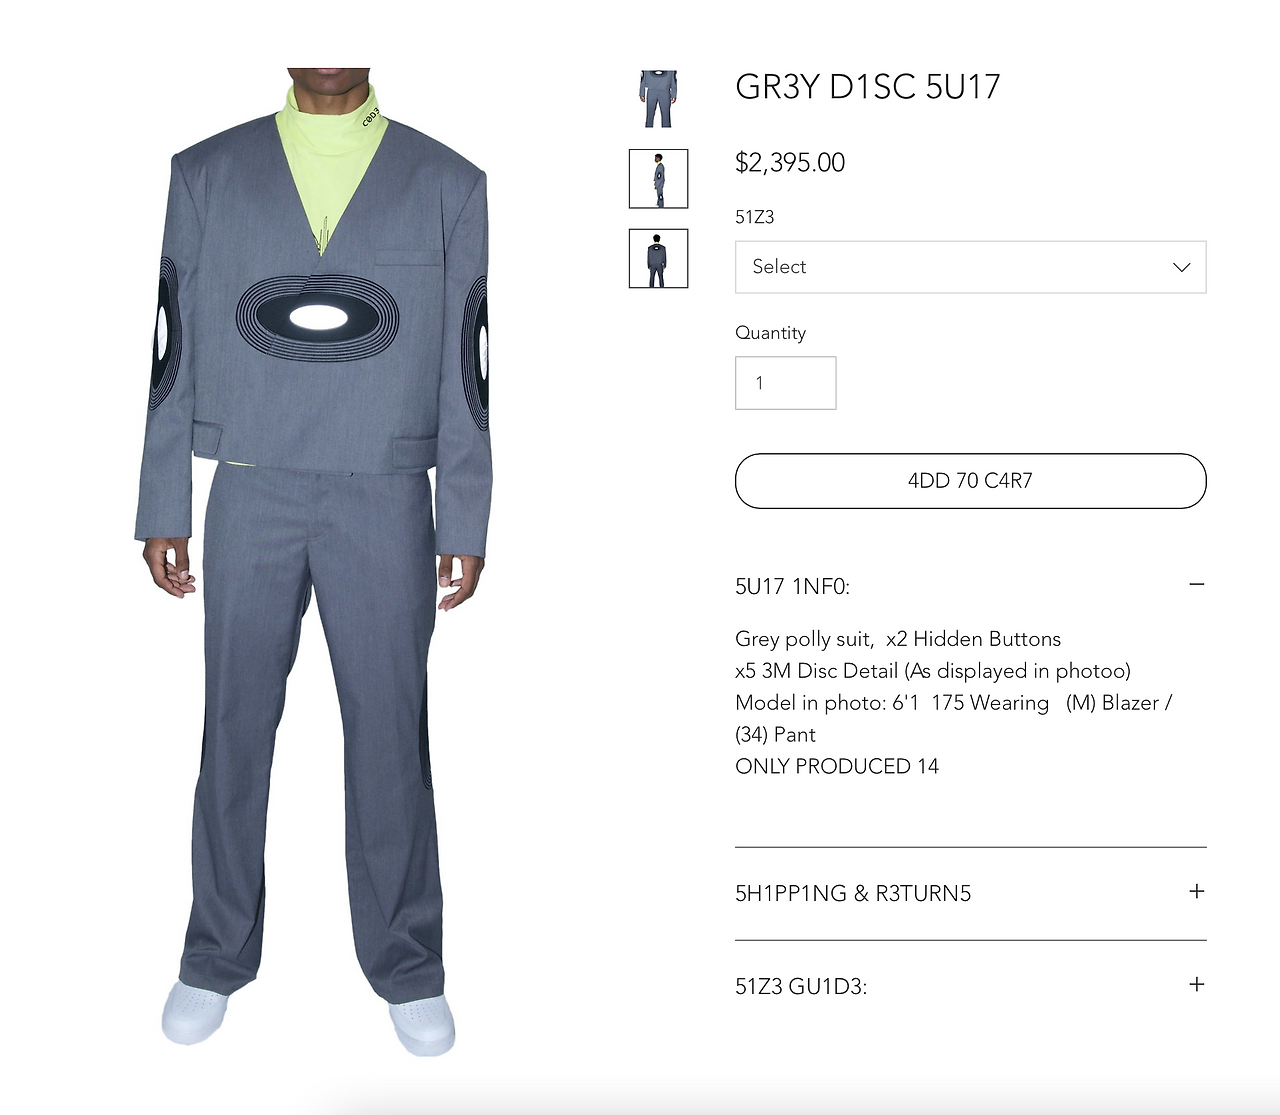Expand the 5H1PP1NG & R3TURN5 heading

coord(853,893)
